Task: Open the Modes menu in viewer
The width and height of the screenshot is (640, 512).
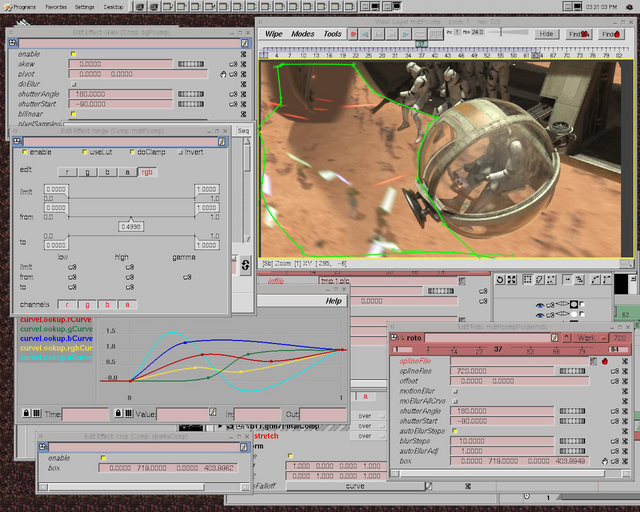Action: 302,34
